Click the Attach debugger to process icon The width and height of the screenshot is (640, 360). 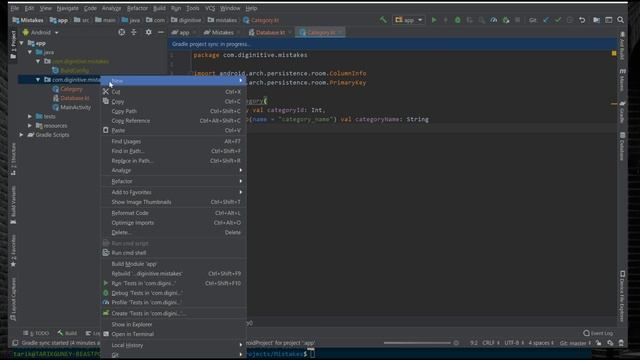pos(506,20)
